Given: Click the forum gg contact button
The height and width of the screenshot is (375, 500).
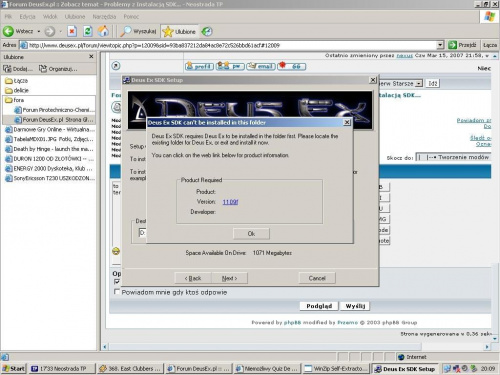Looking at the screenshot, I should tap(291, 66).
